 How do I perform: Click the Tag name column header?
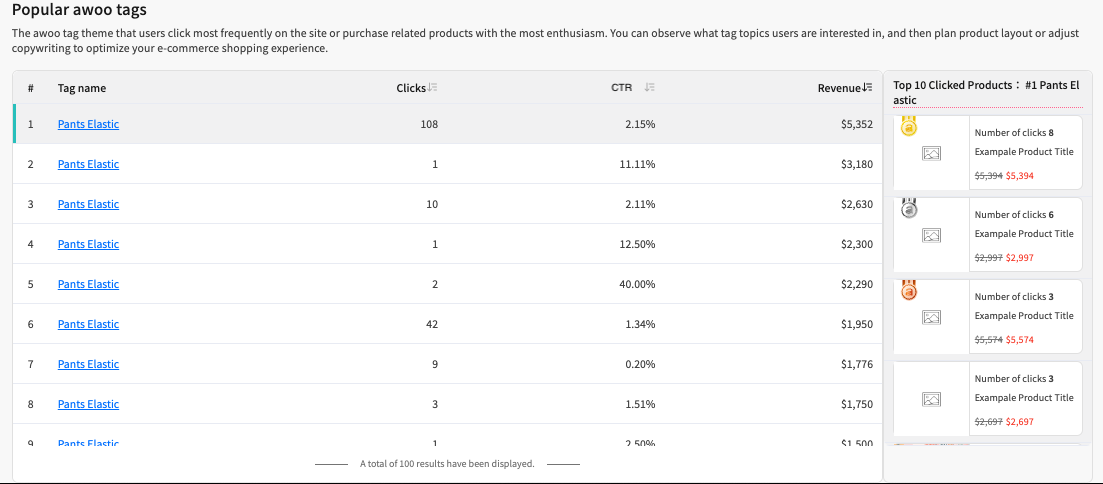point(82,88)
